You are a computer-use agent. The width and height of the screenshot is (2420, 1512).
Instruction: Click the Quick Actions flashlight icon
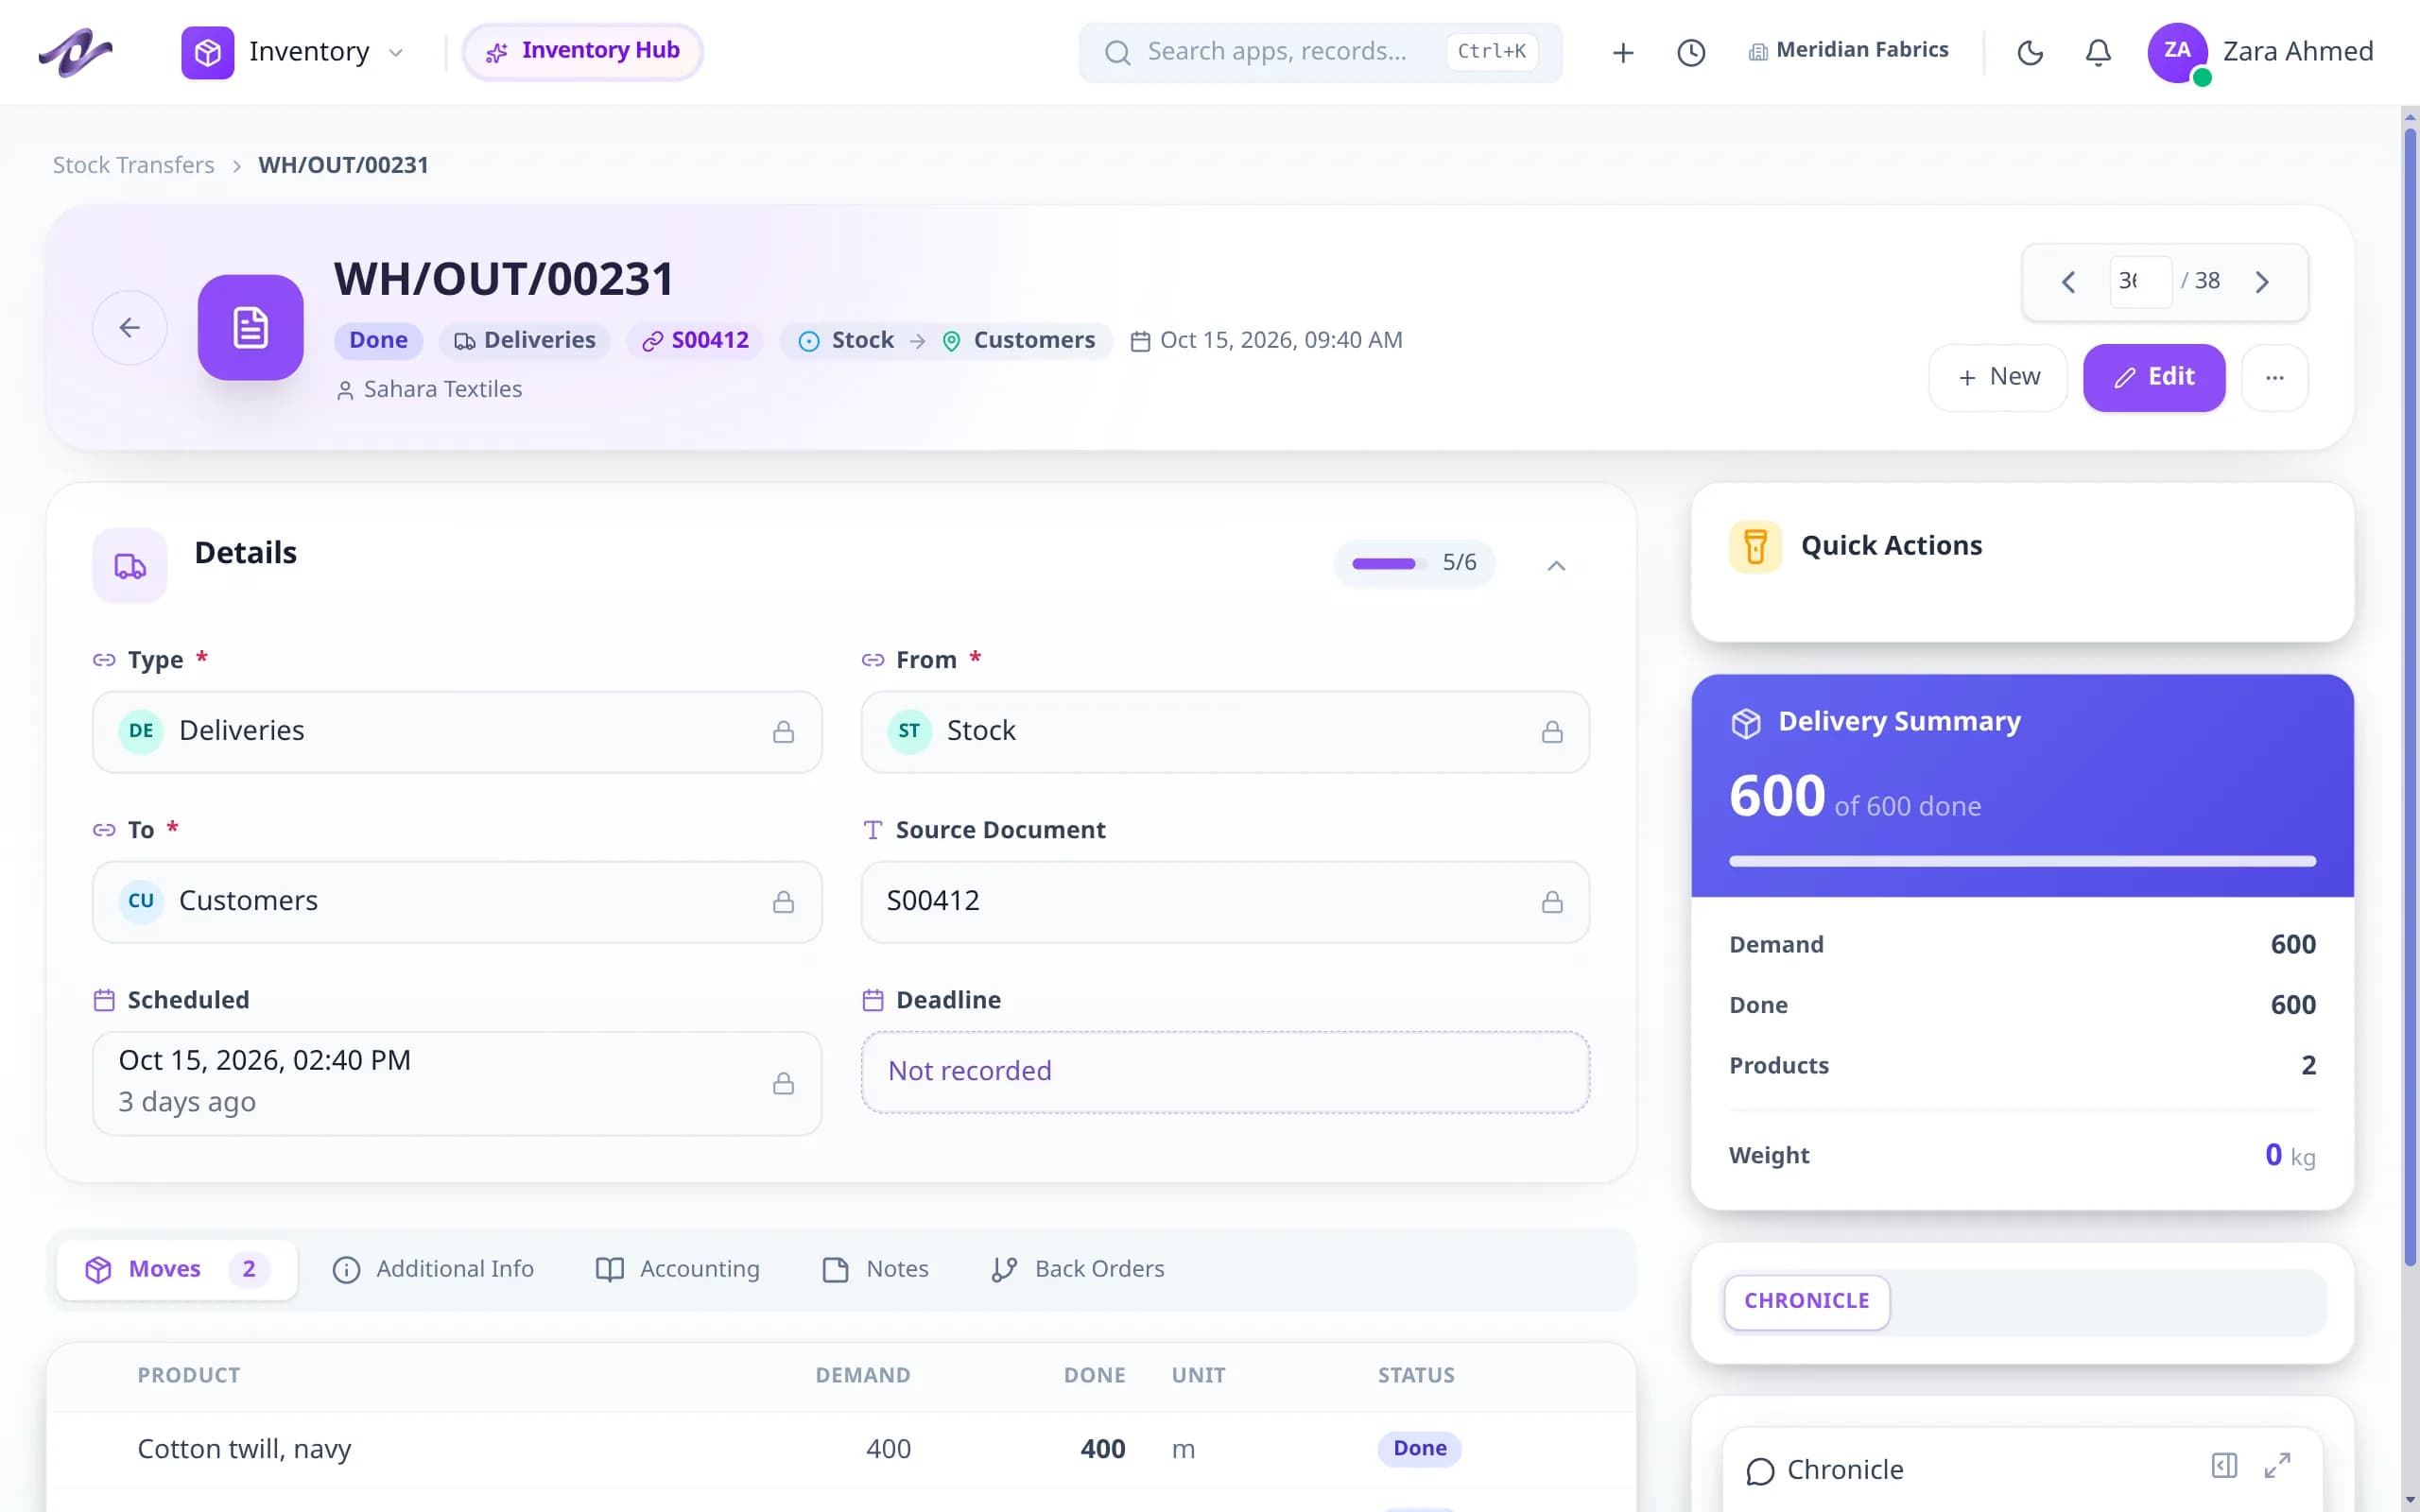(1755, 547)
